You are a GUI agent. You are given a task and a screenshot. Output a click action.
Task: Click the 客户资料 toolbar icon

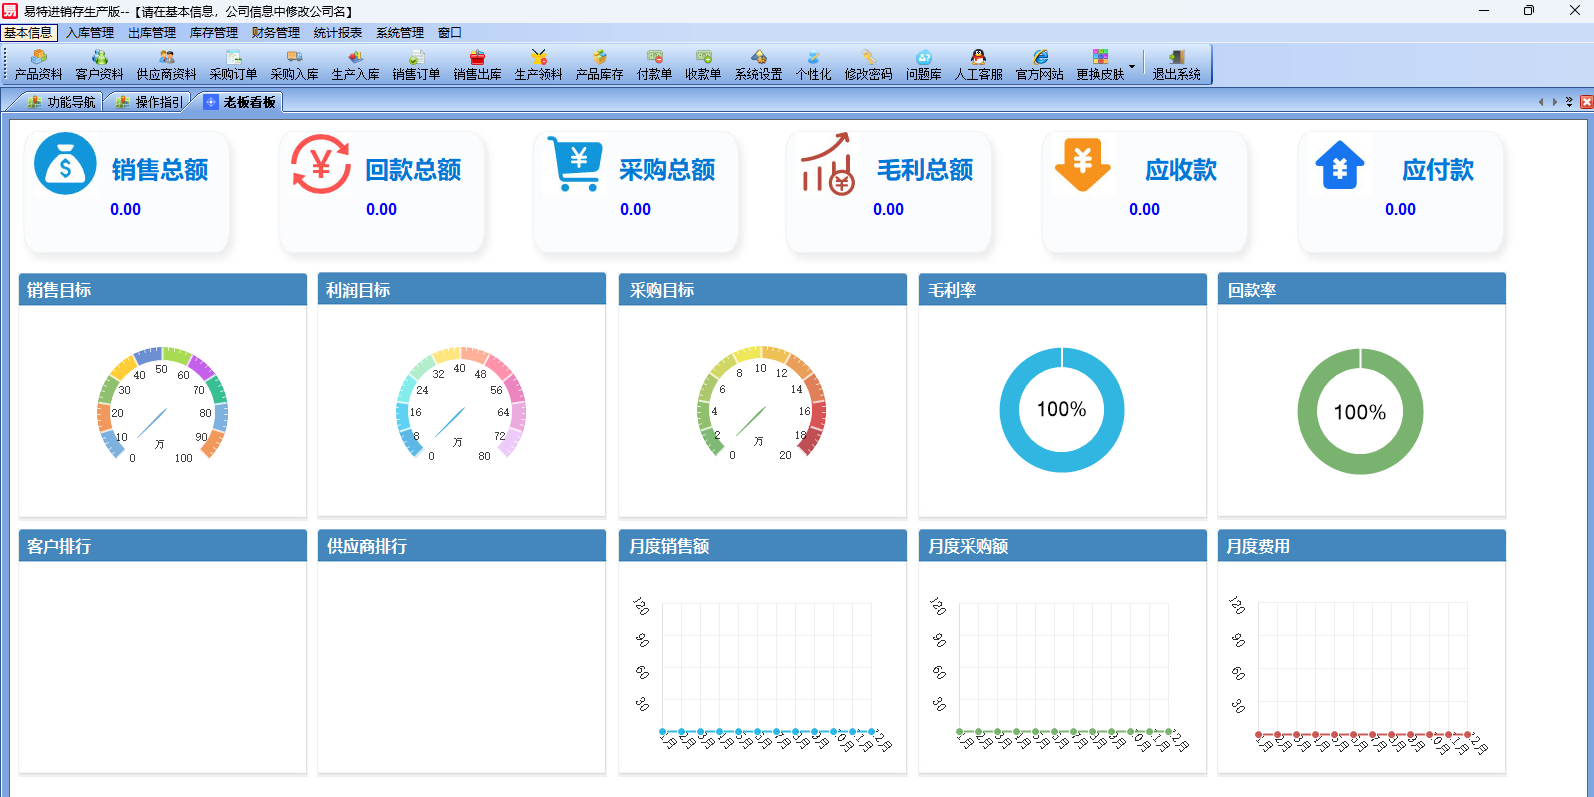pyautogui.click(x=99, y=65)
